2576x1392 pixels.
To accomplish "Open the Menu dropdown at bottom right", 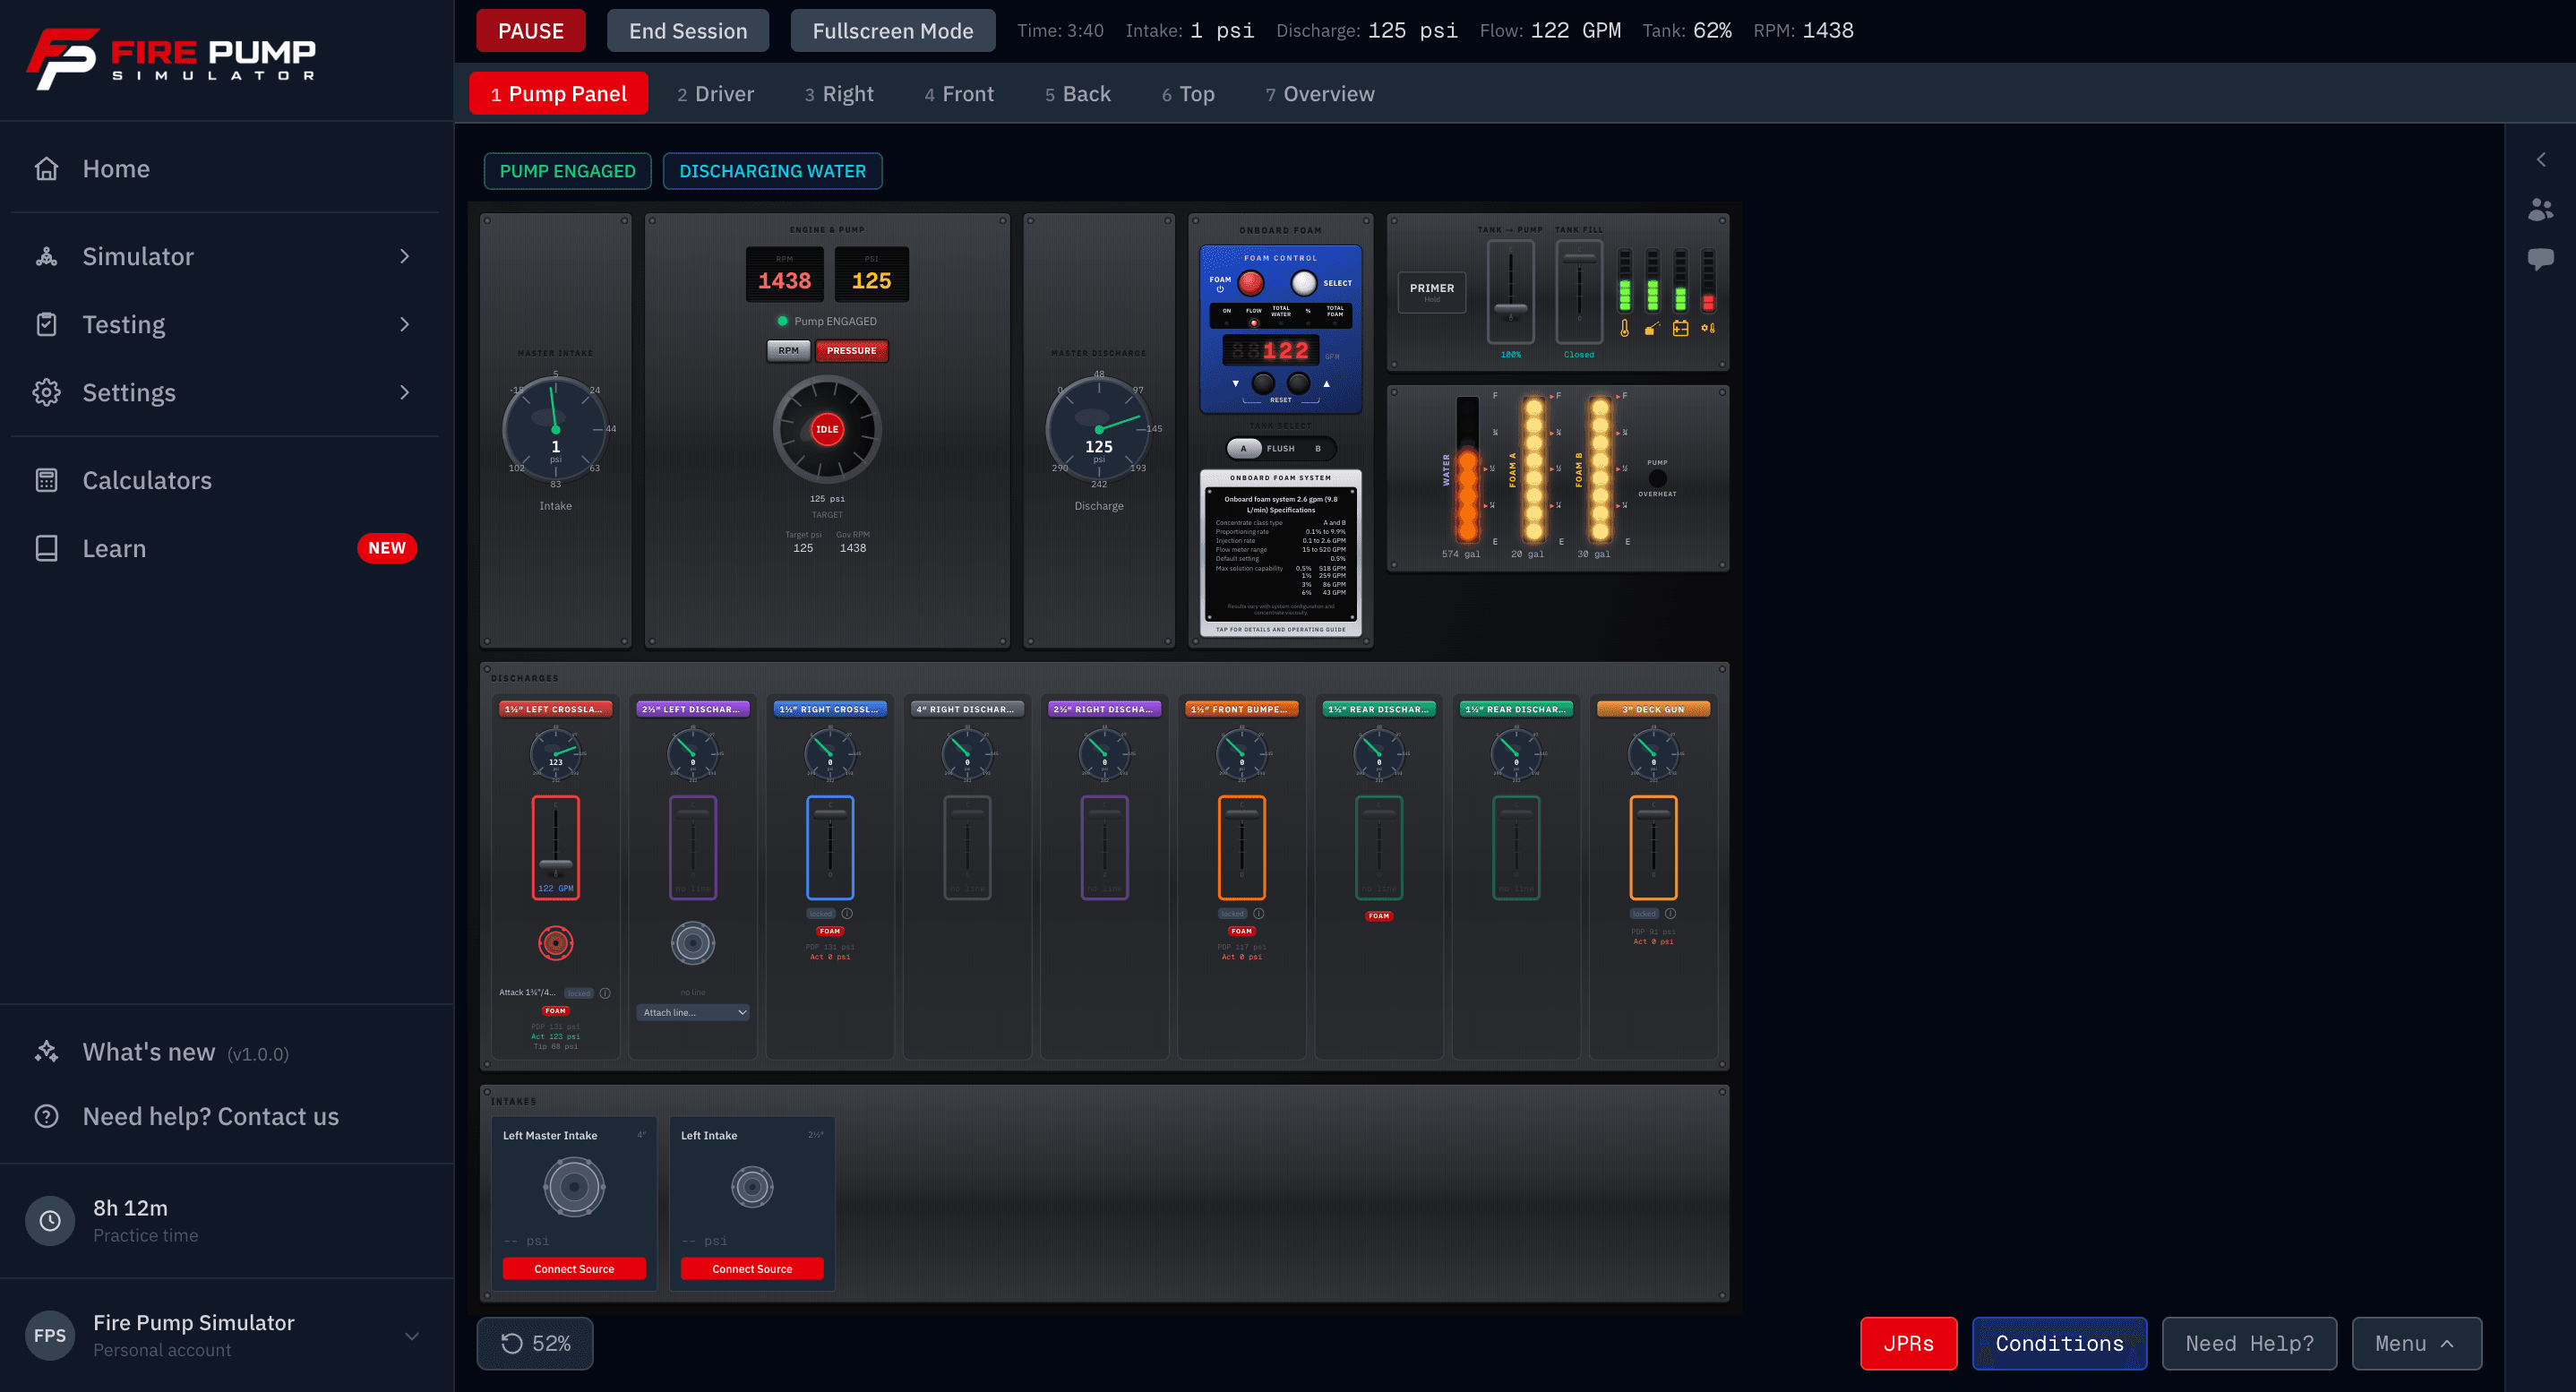I will [2416, 1343].
